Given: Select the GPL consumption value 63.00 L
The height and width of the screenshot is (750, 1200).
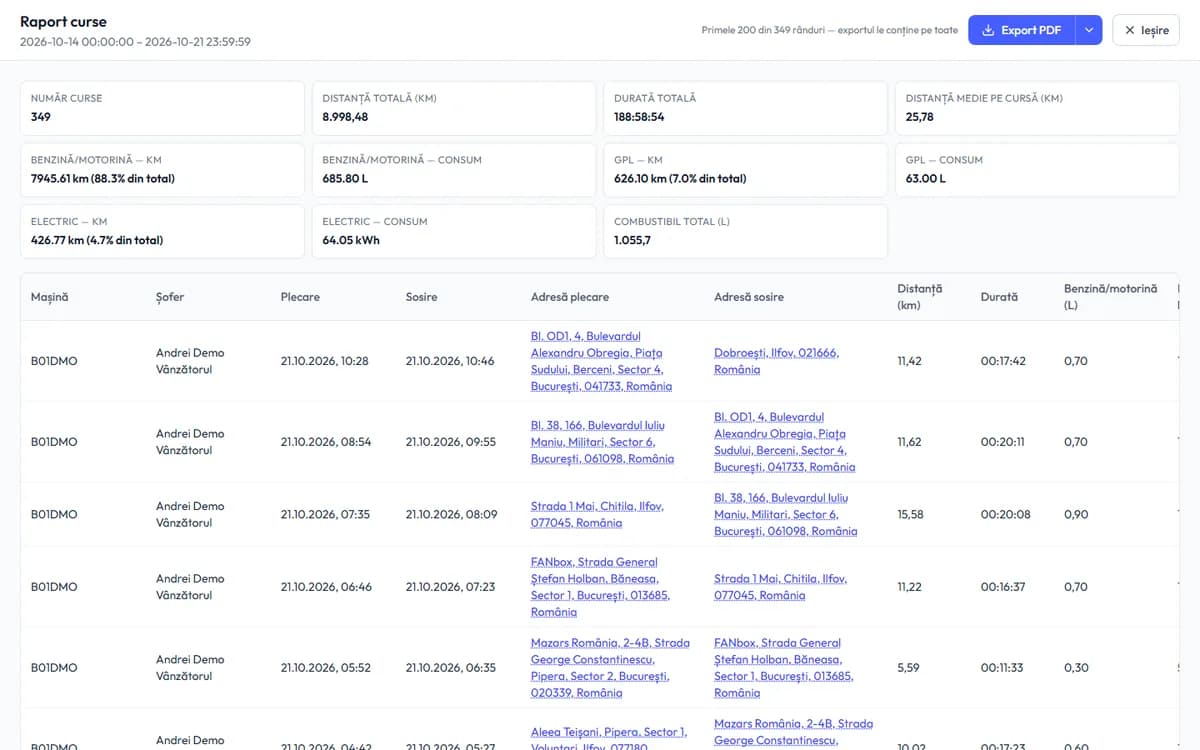Looking at the screenshot, I should (926, 178).
